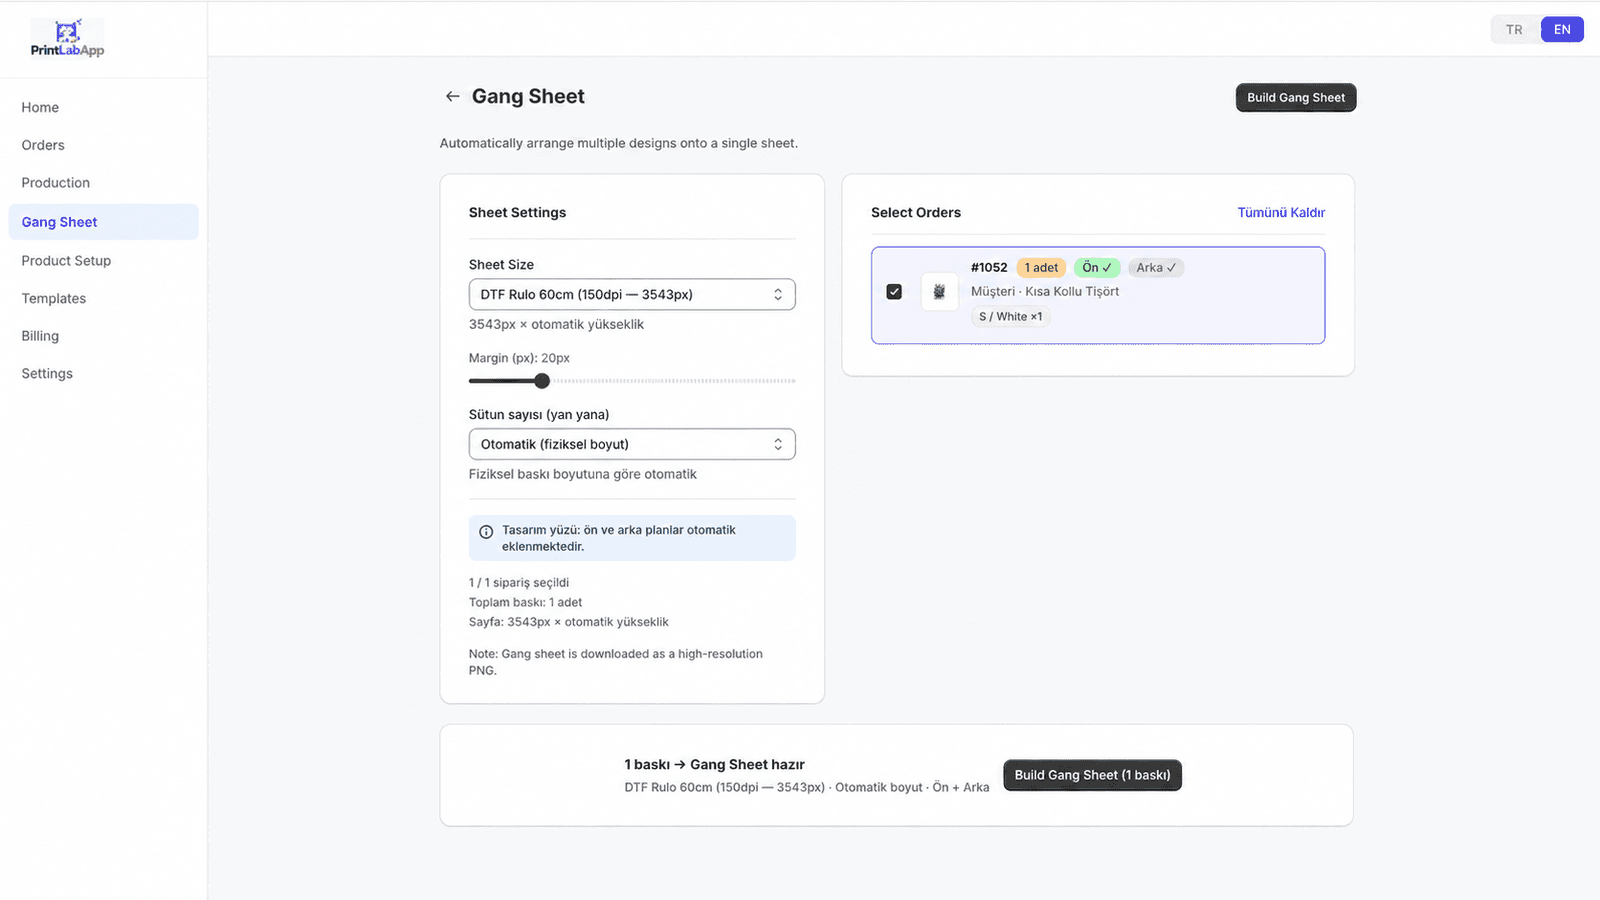The image size is (1600, 900).
Task: Switch language to TR
Action: (x=1514, y=30)
